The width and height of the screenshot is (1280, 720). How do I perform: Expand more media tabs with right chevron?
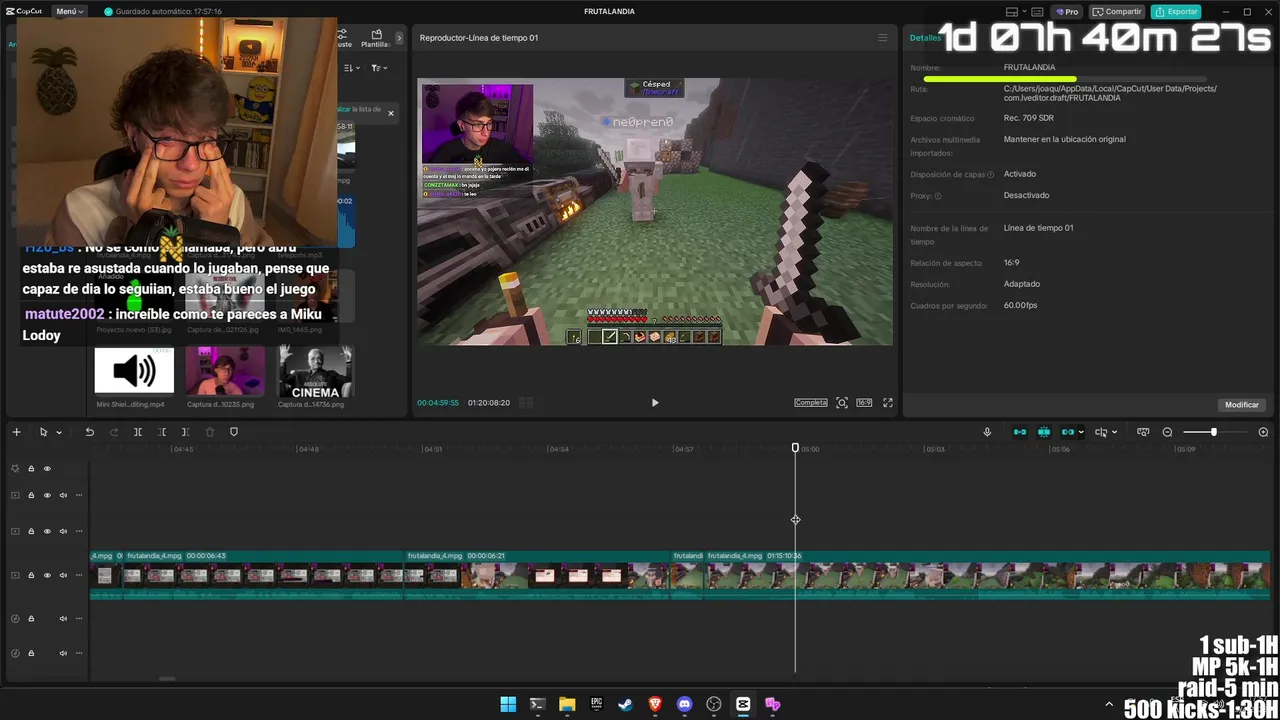click(x=399, y=38)
